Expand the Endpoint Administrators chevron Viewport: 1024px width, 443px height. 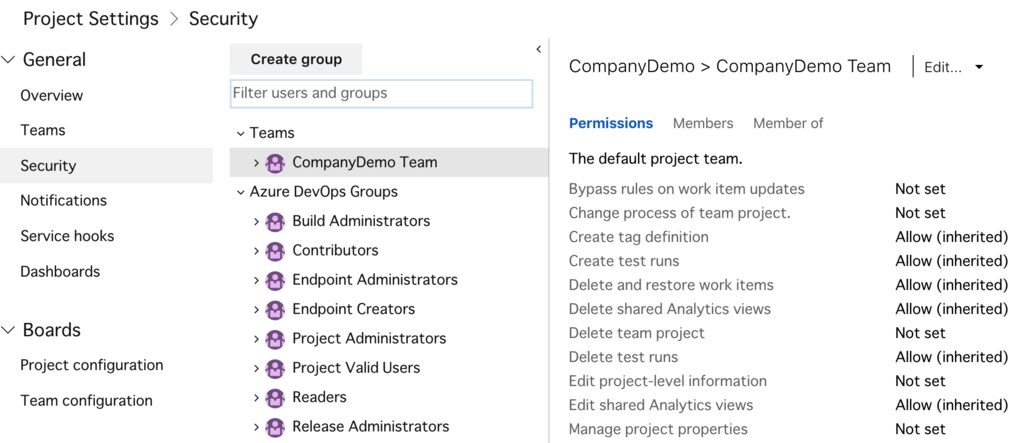click(x=257, y=280)
